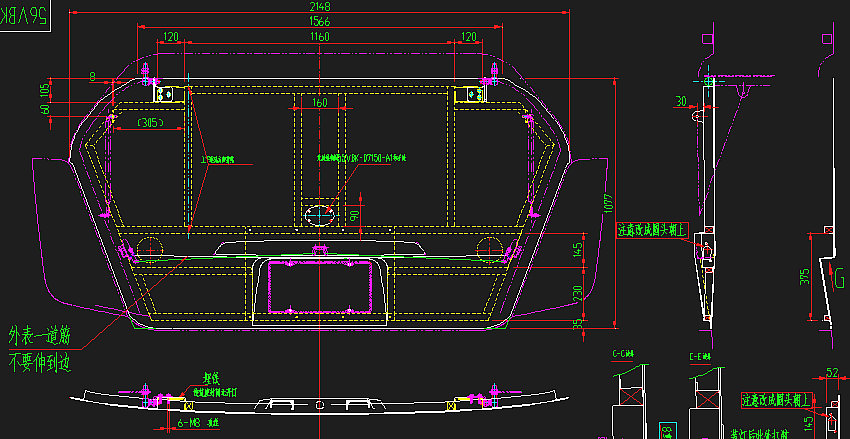Pick the top-left yellow hinge bracket
850x439 pixels.
(165, 93)
